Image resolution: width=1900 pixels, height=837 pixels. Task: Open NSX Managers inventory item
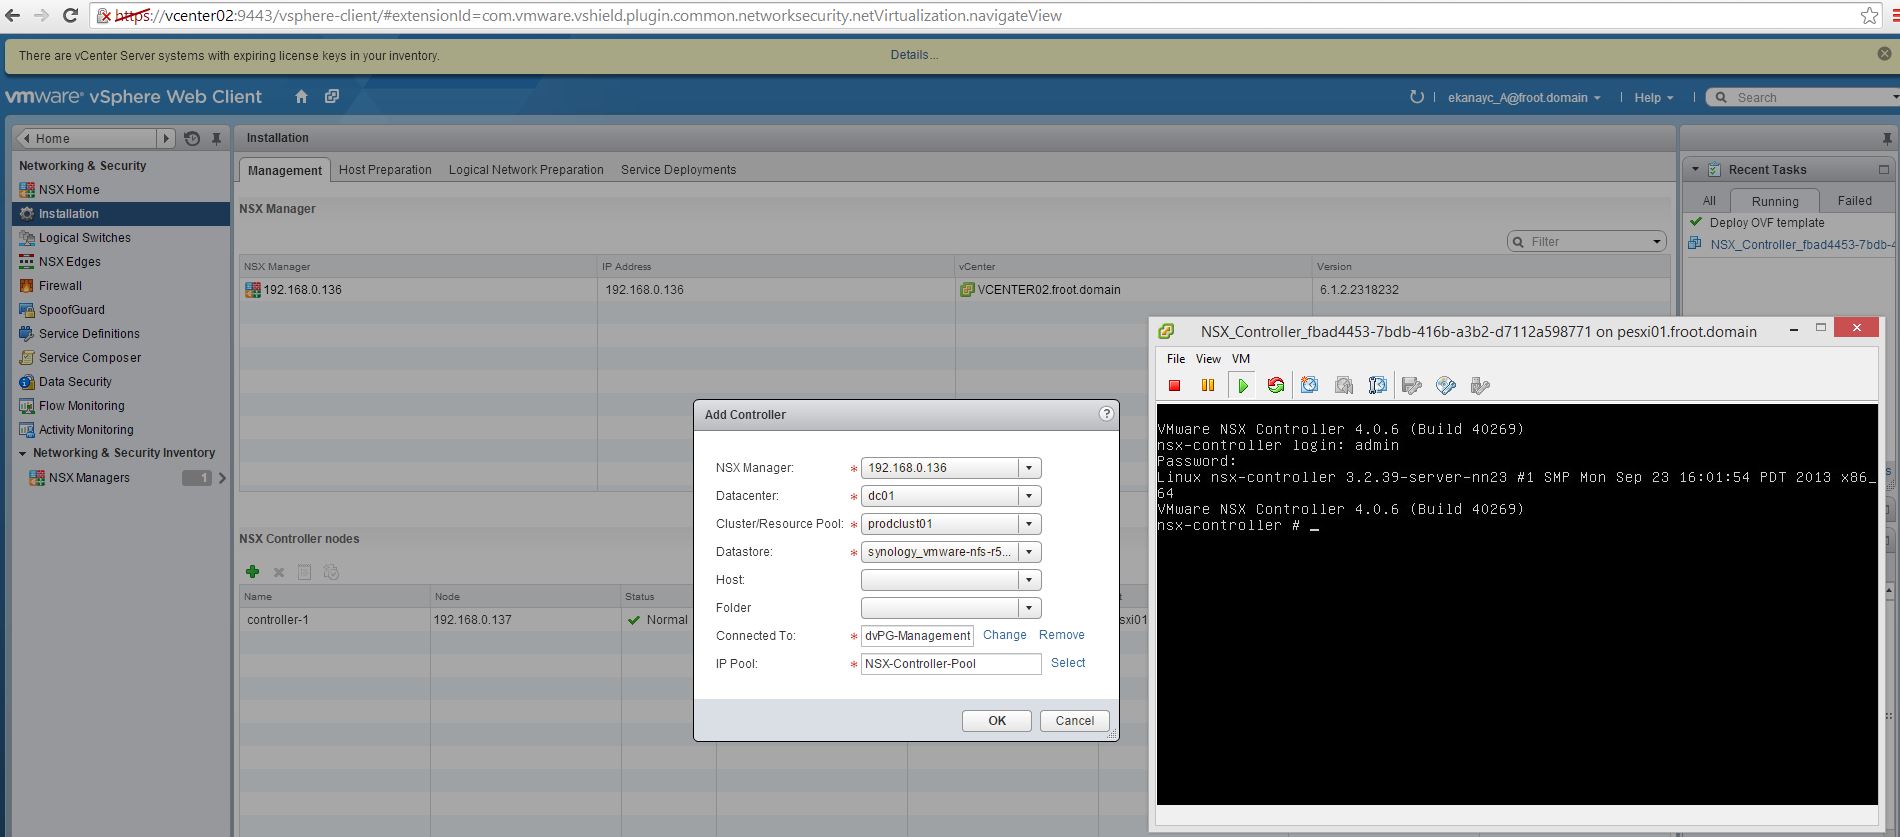pyautogui.click(x=89, y=478)
